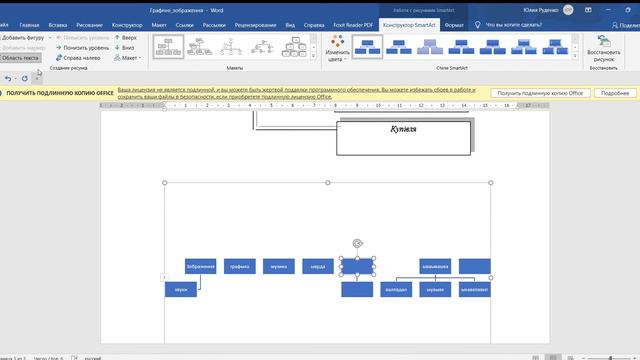Screen dimensions: 640x360
Task: Open the Главная ribbon tab
Action: tap(29, 25)
